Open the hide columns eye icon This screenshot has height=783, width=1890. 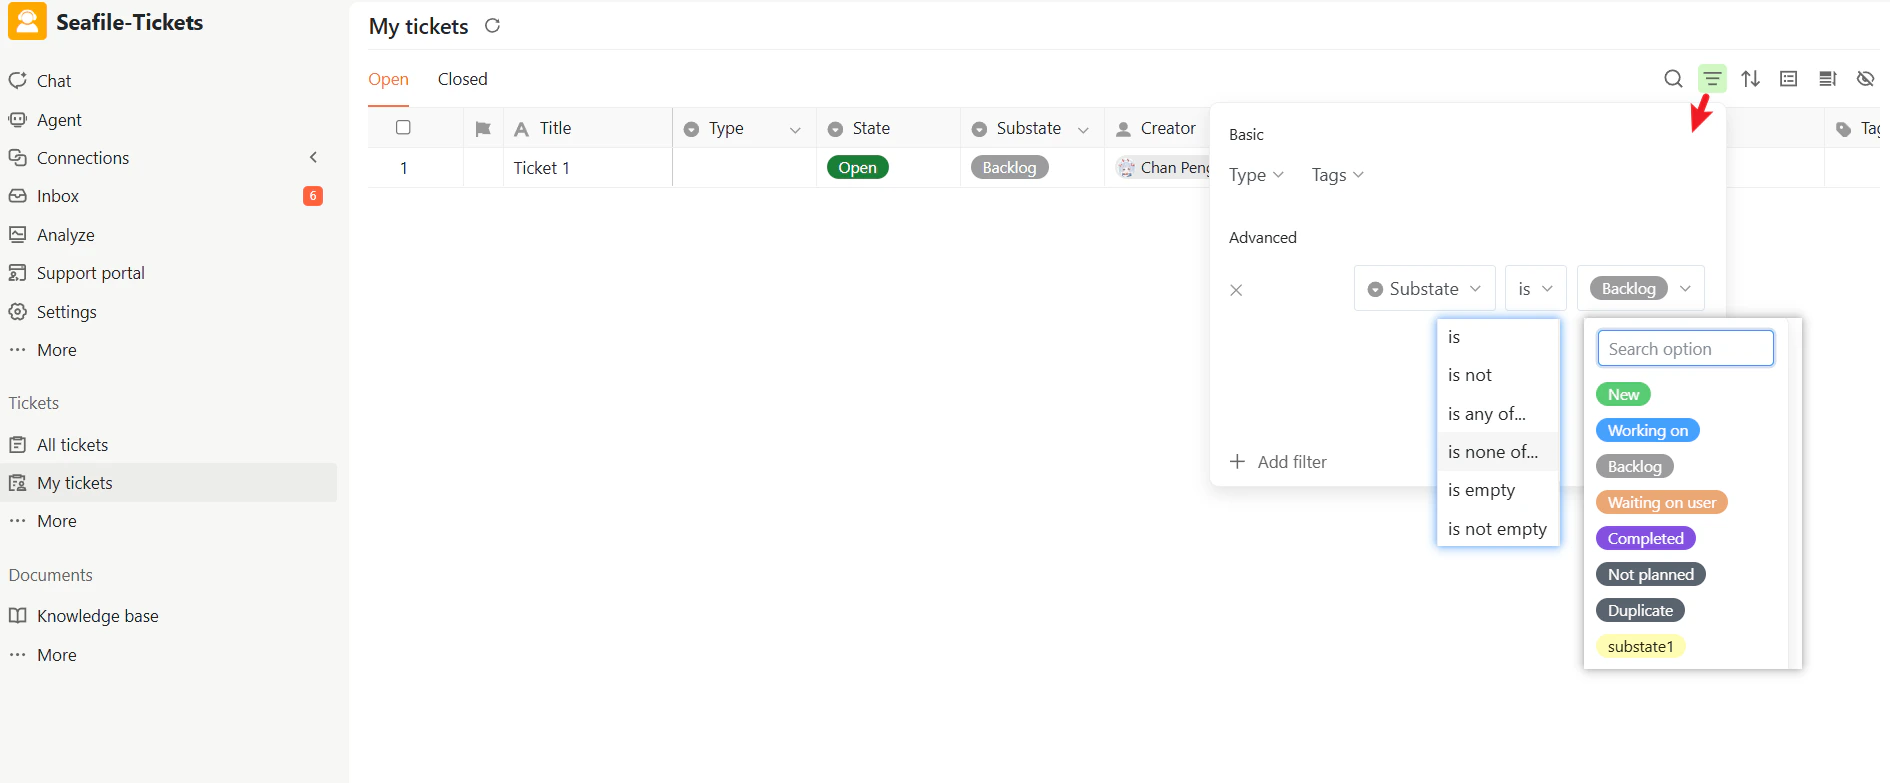(x=1865, y=79)
